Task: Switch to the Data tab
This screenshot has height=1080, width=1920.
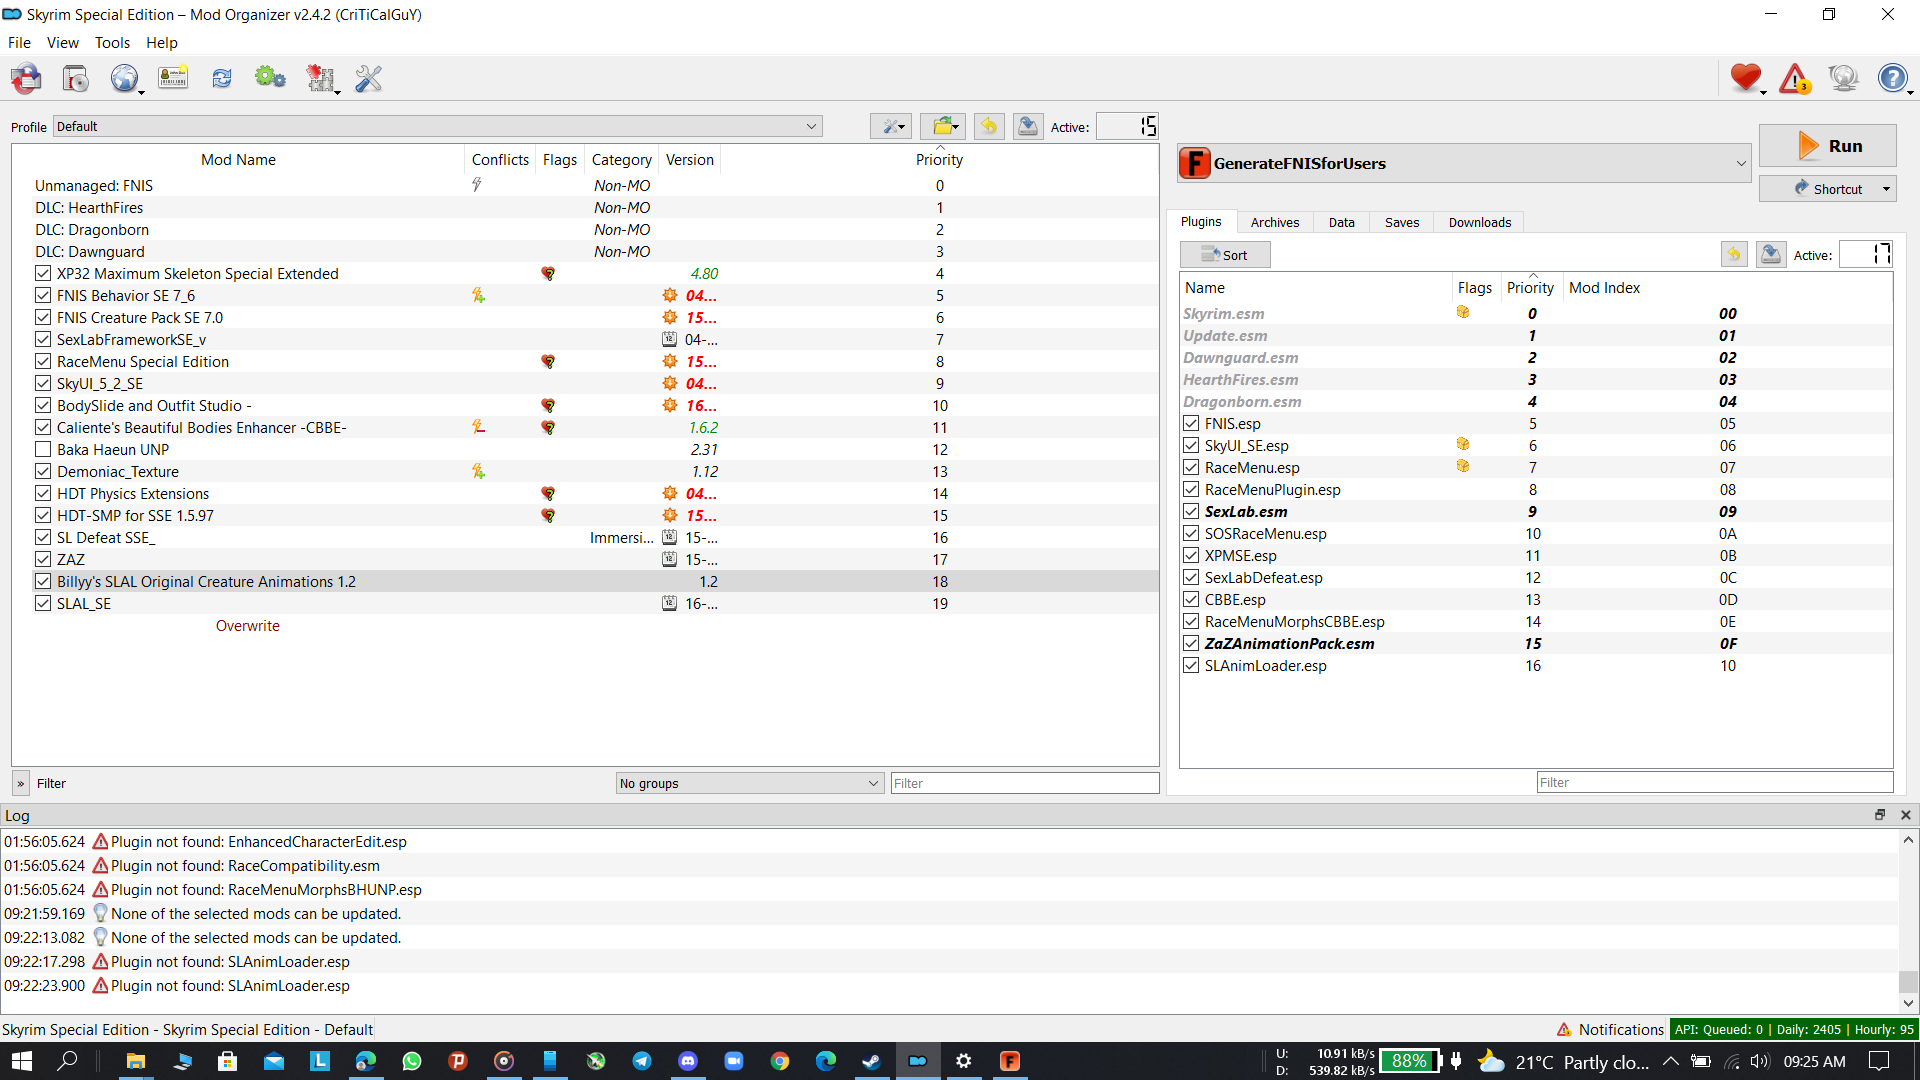Action: (1342, 222)
